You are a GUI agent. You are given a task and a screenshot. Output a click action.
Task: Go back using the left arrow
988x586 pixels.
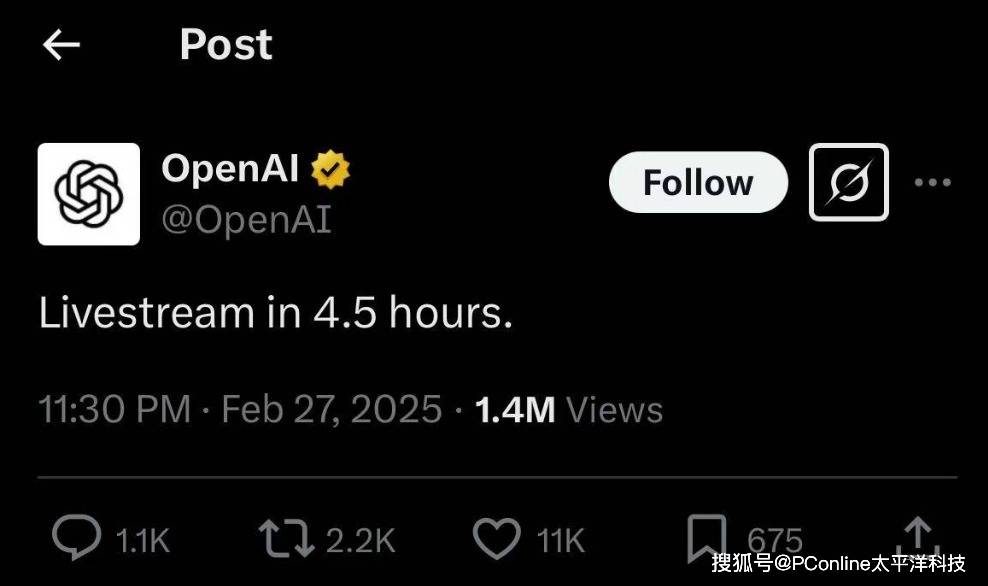click(61, 45)
